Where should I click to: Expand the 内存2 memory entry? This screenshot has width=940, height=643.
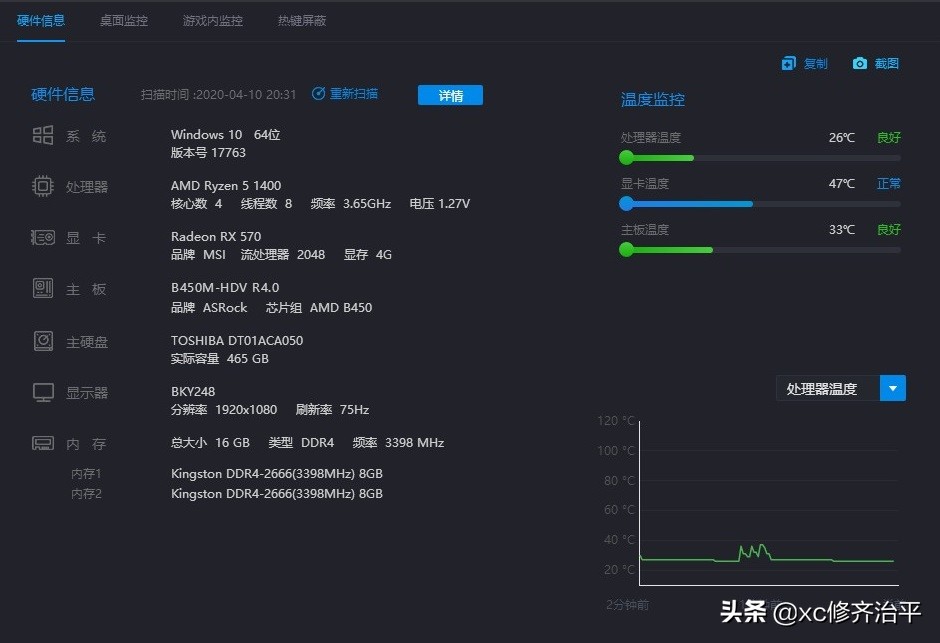[86, 493]
